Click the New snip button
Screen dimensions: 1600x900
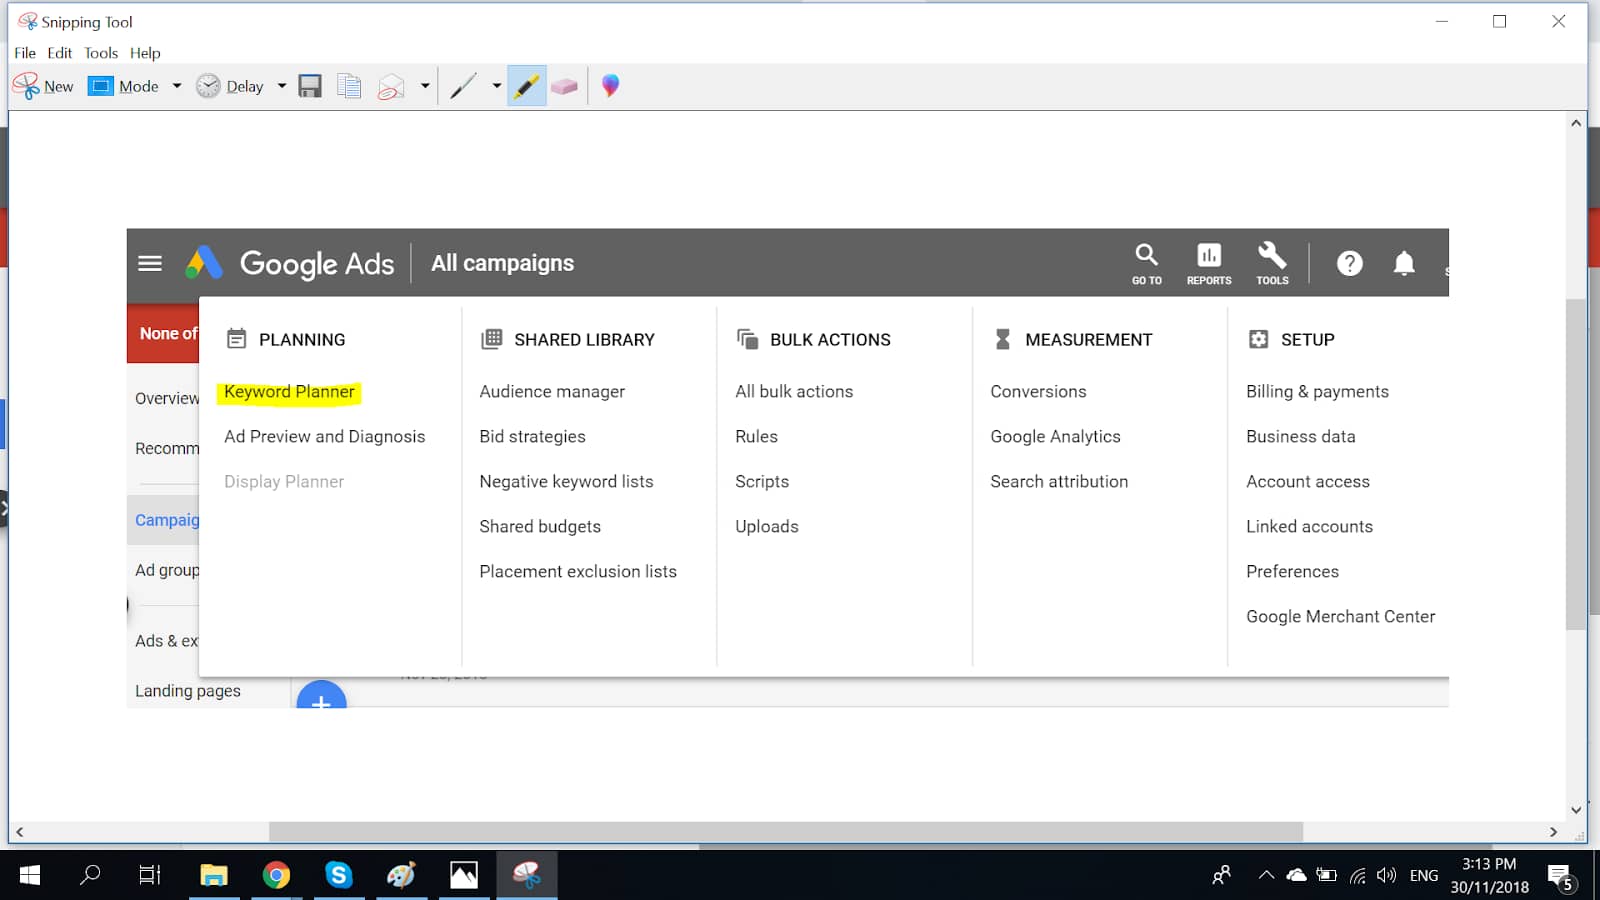click(44, 86)
